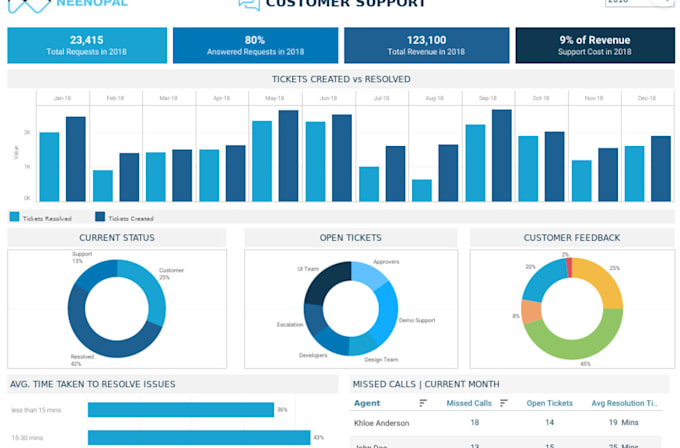Open the year filter dropdown
680x448 pixels.
(x=639, y=3)
